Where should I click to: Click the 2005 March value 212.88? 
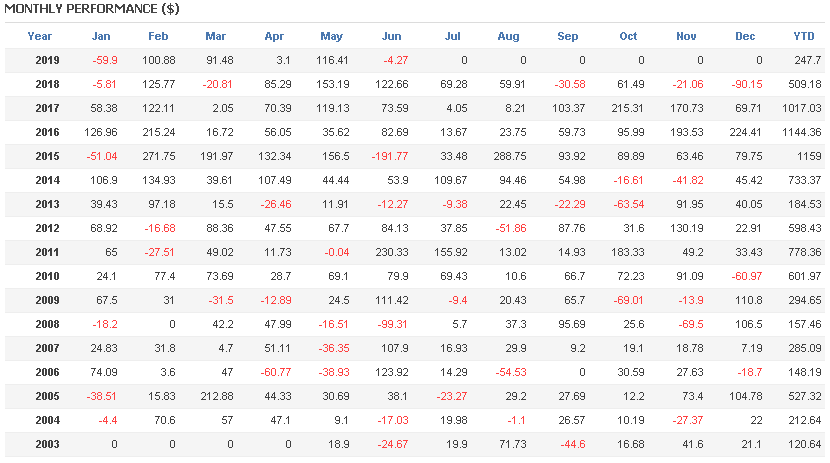(216, 396)
